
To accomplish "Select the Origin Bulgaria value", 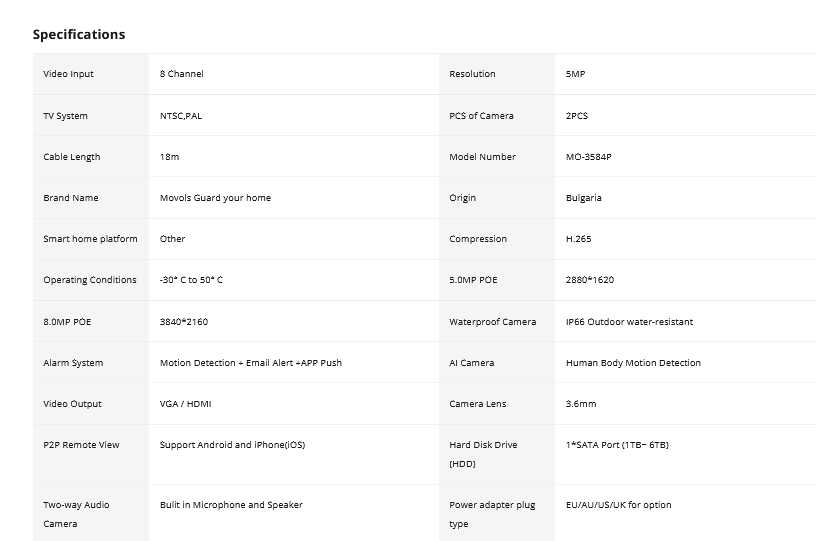I will coord(584,198).
